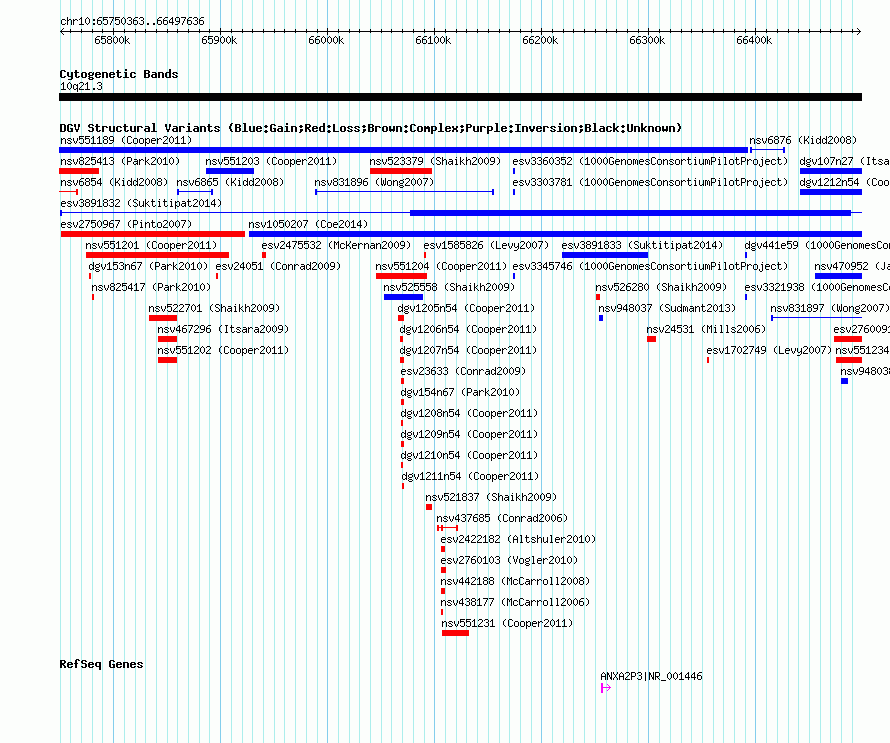890x743 pixels.
Task: Click the red bar under nsv551231
Action: tap(455, 633)
